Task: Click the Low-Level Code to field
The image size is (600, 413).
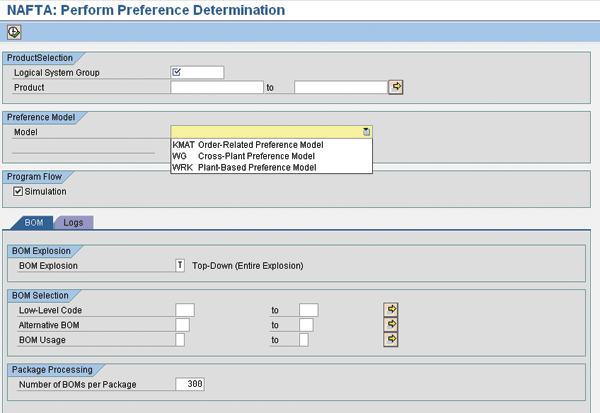Action: tap(308, 310)
